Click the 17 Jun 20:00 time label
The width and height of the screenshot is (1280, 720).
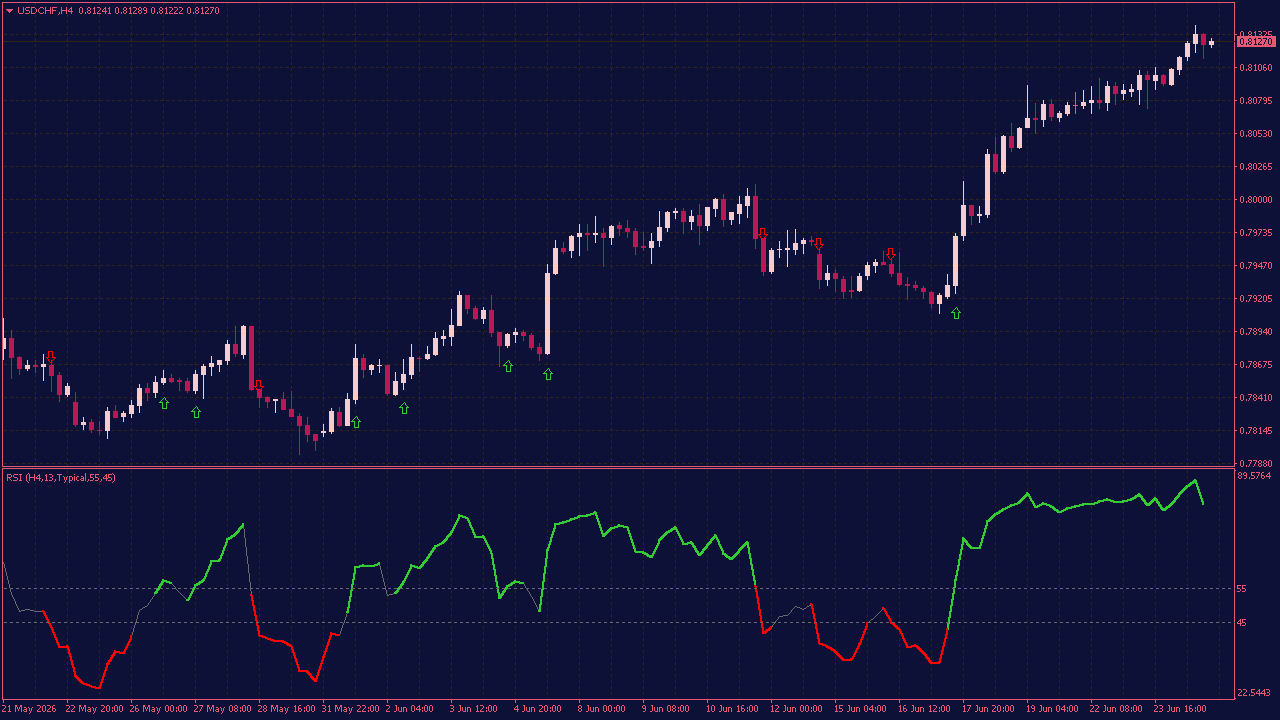[988, 709]
